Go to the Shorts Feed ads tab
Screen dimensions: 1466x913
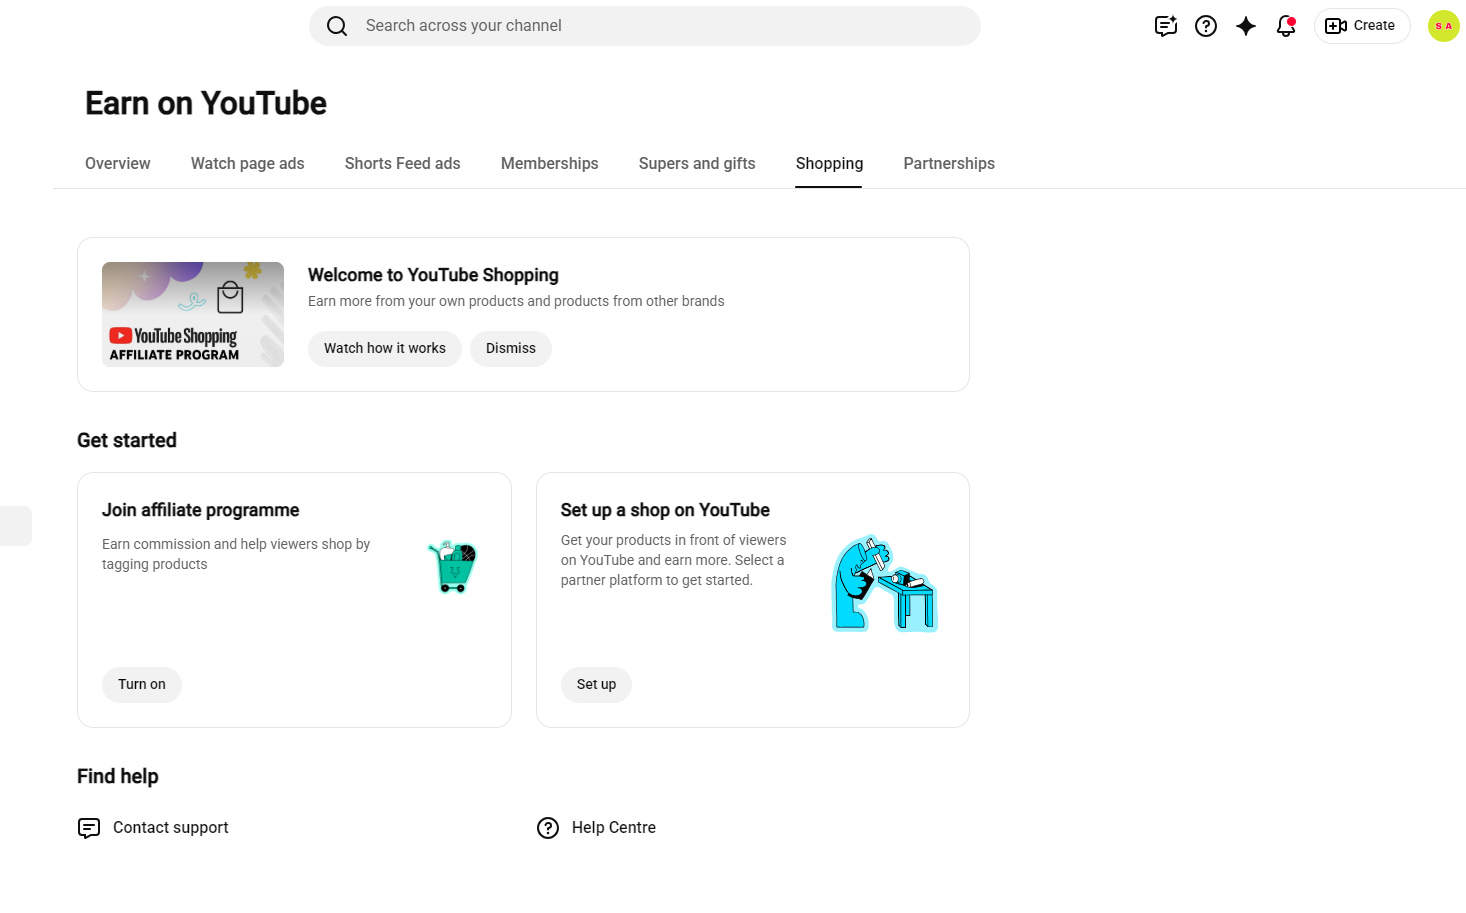(x=403, y=164)
